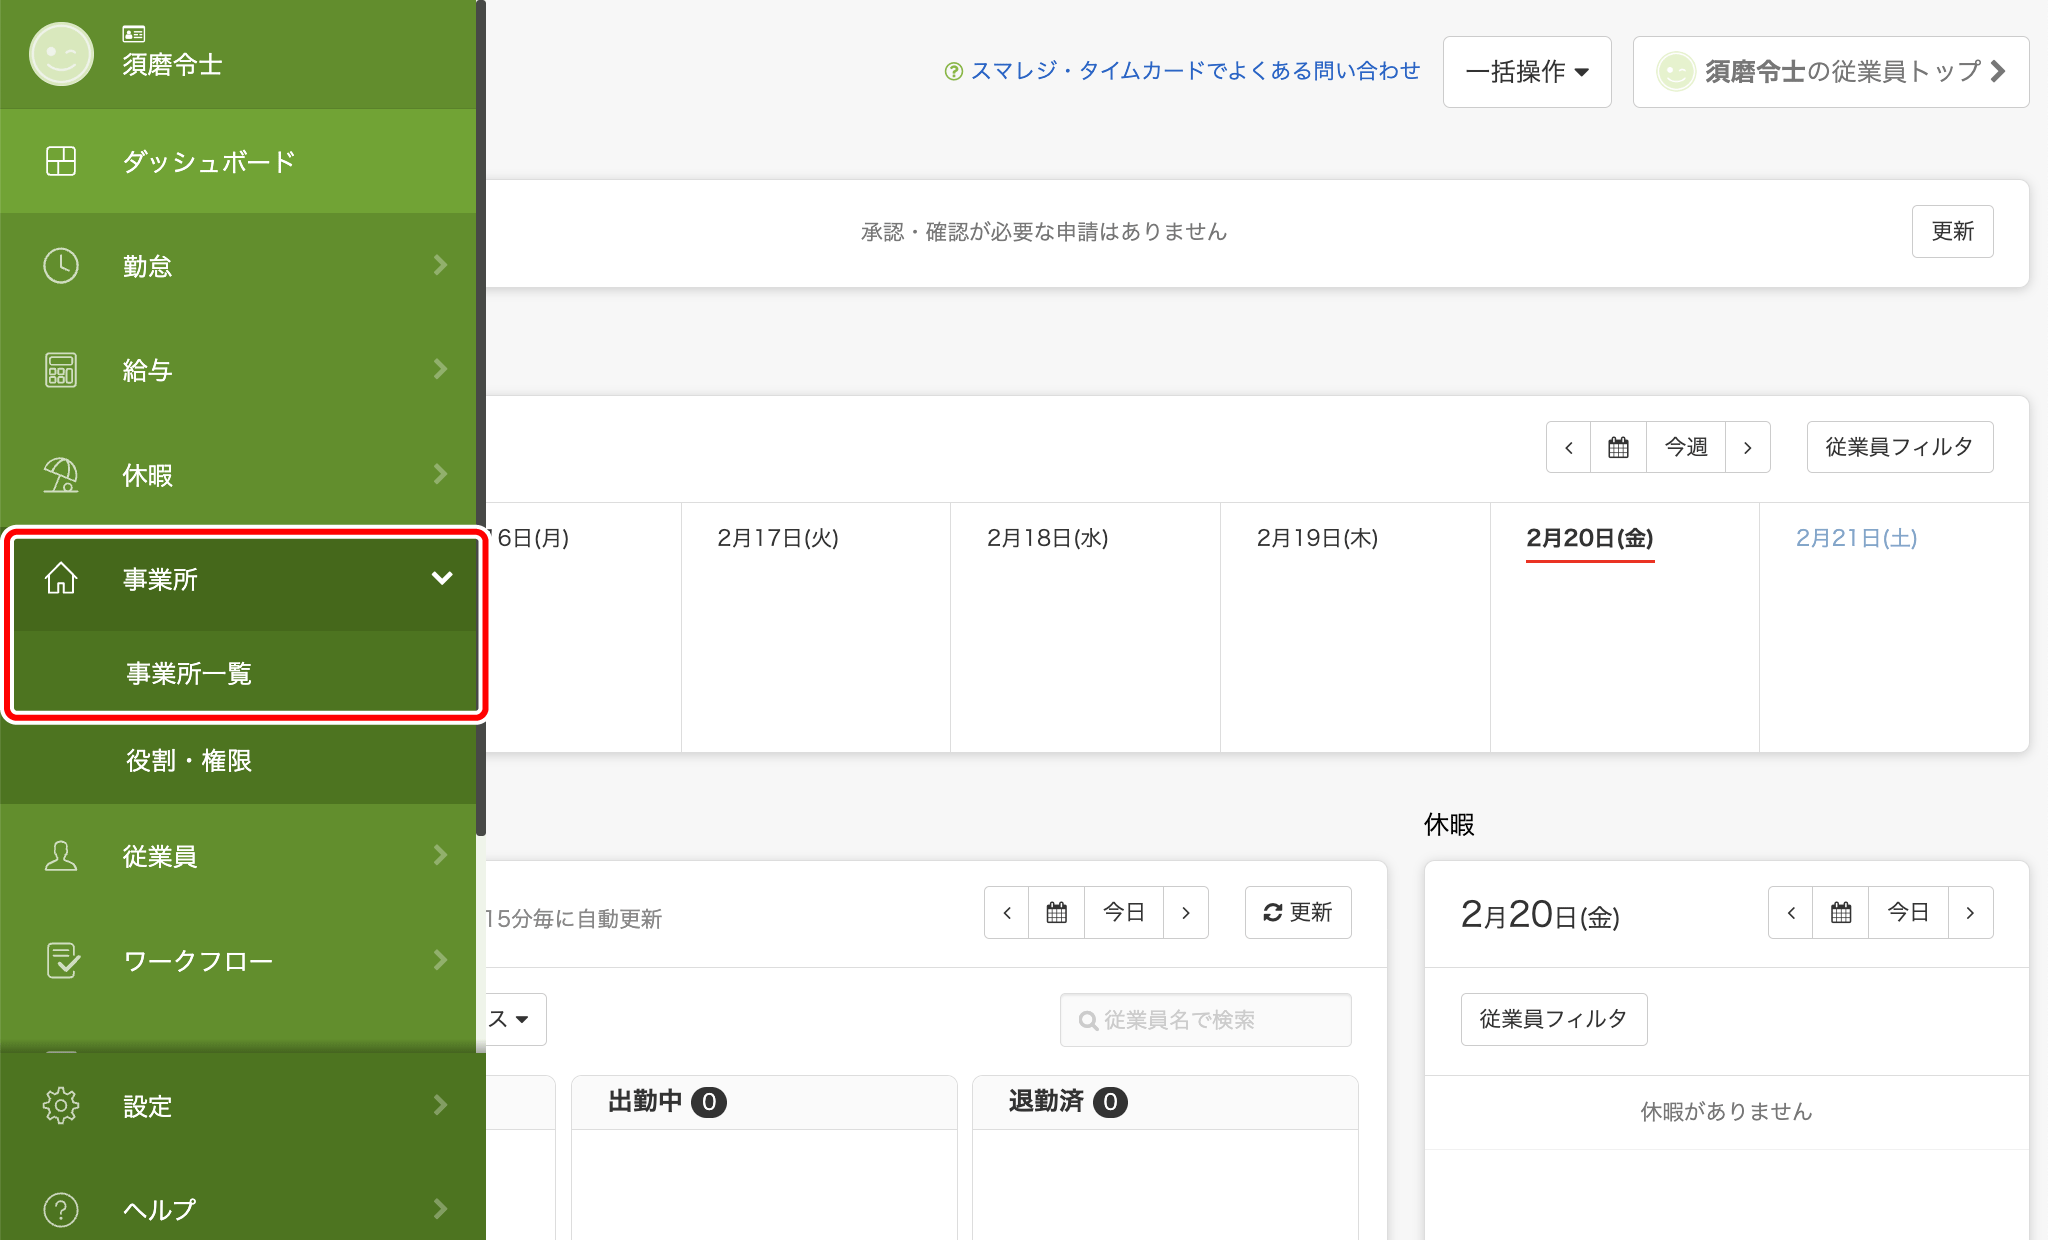Click the workflow checklist icon
2048x1240 pixels.
click(62, 960)
